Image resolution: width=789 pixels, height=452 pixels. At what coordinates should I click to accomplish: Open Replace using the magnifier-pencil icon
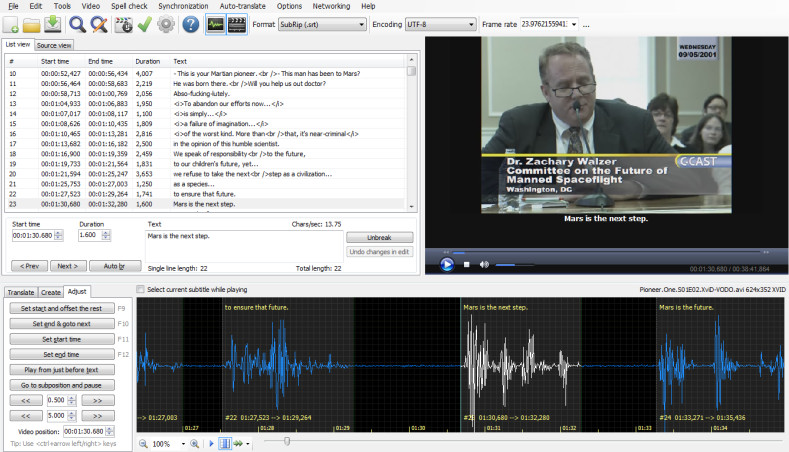[x=99, y=24]
